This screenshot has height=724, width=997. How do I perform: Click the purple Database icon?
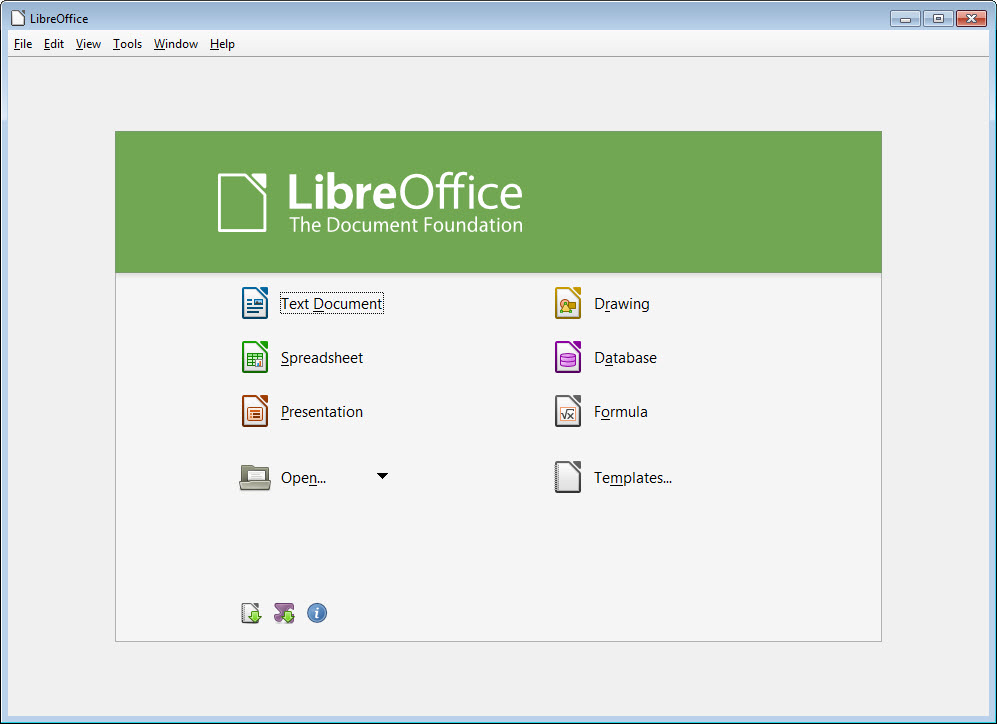[568, 357]
